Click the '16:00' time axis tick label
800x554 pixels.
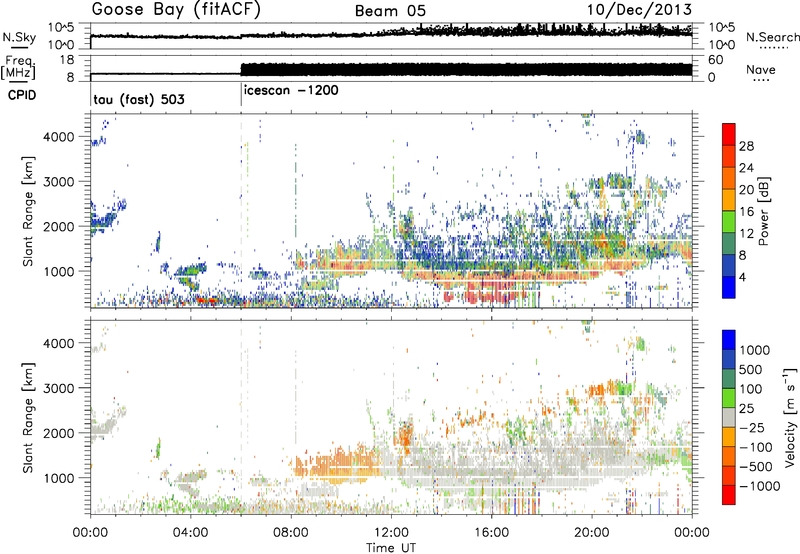tap(491, 533)
